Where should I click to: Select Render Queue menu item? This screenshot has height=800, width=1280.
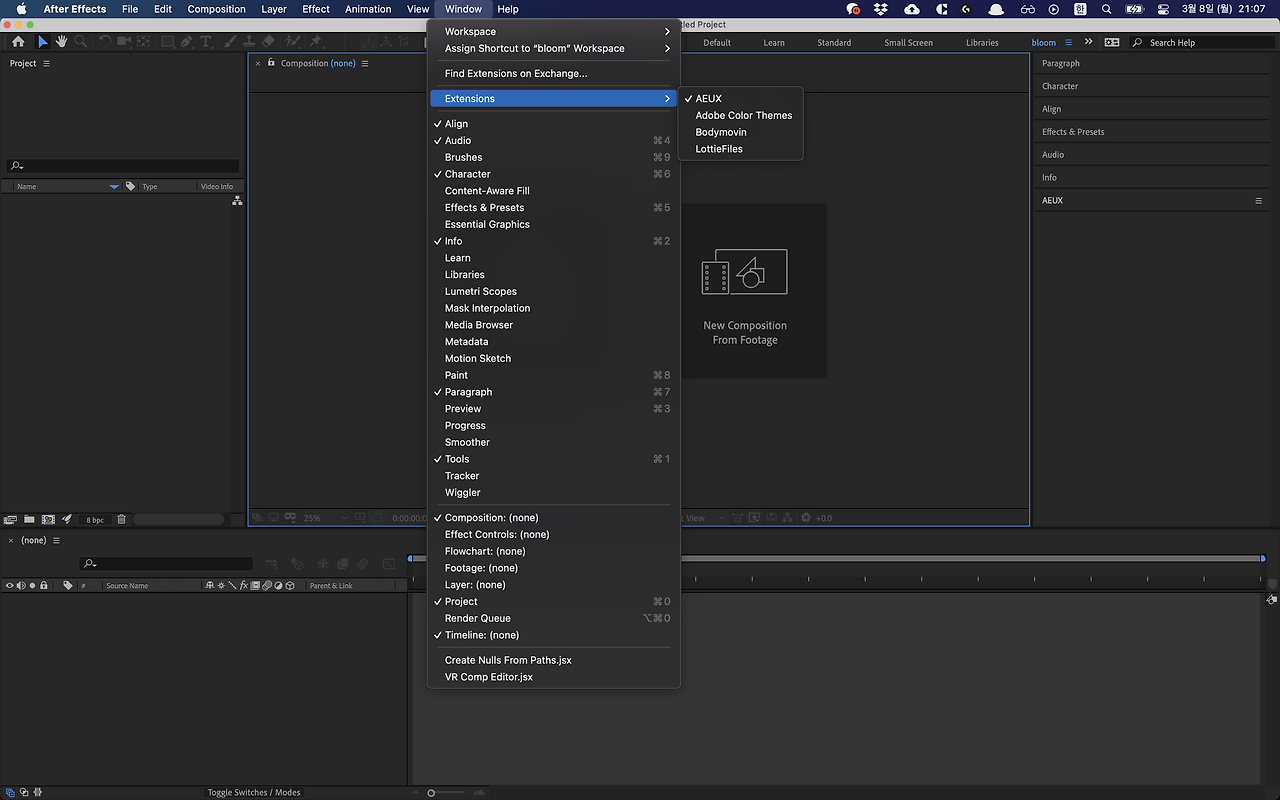pos(554,619)
